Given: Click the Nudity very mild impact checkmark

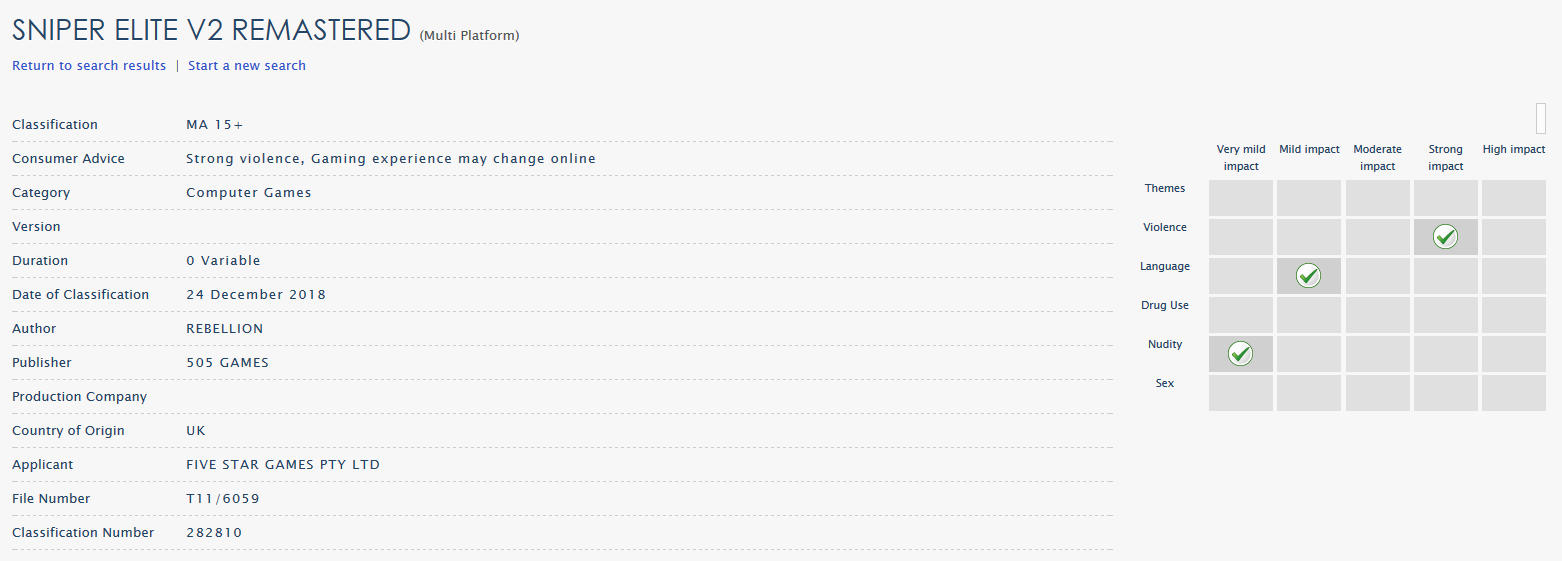Looking at the screenshot, I should [x=1240, y=353].
